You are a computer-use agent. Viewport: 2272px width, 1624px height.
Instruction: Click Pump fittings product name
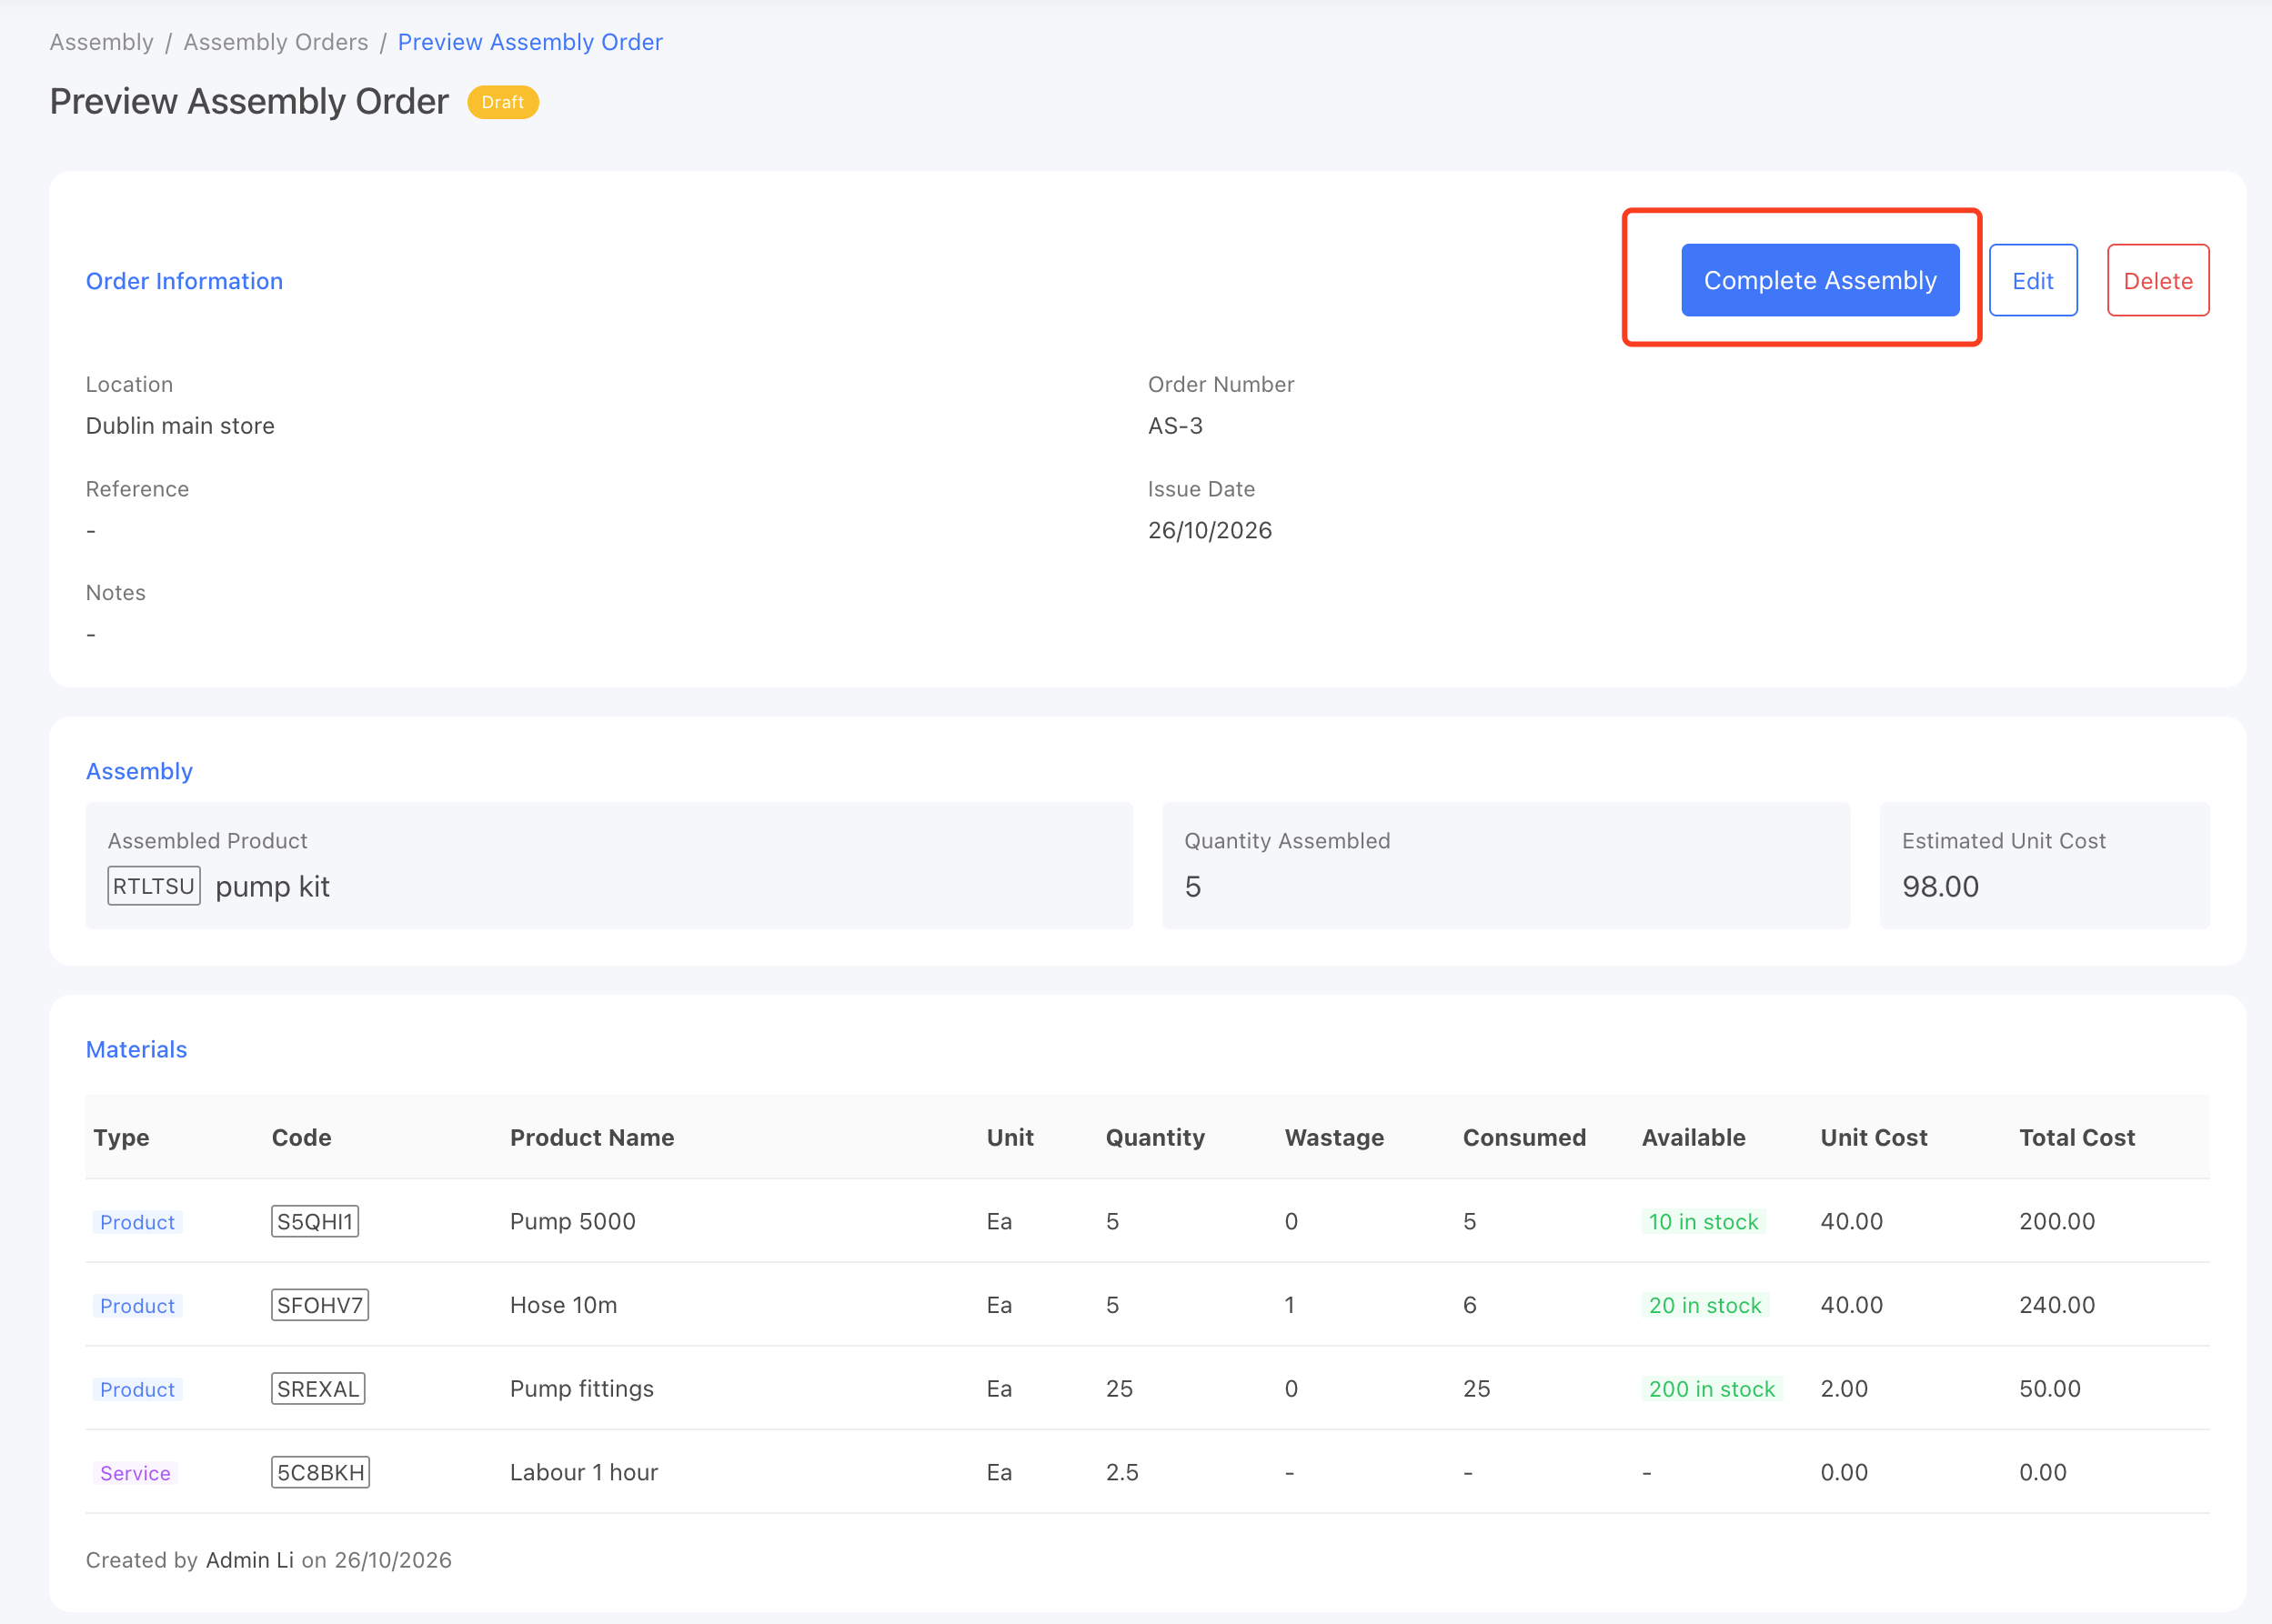(x=581, y=1388)
